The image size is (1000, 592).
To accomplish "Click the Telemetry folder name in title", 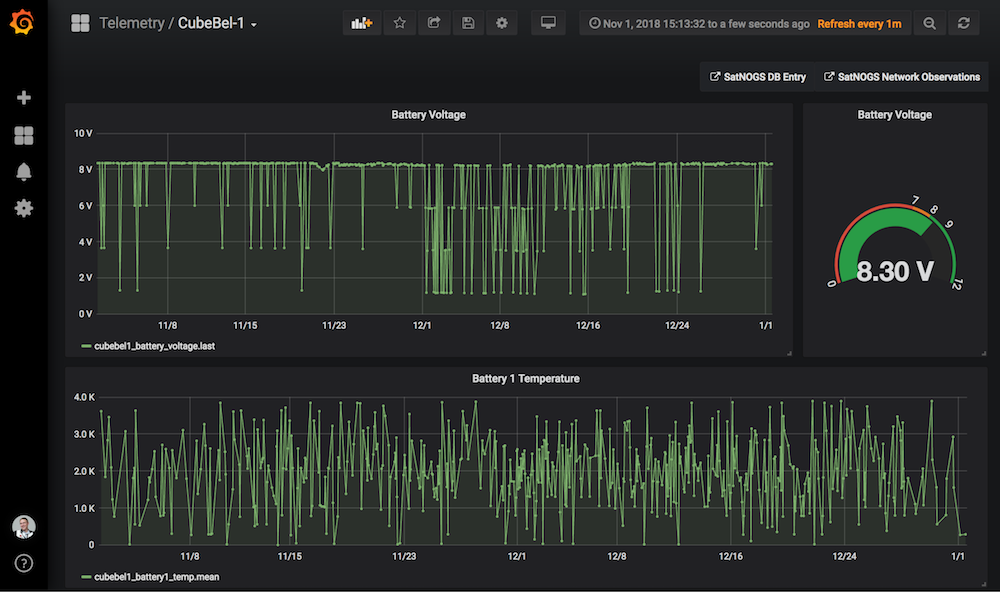I will click(x=131, y=24).
